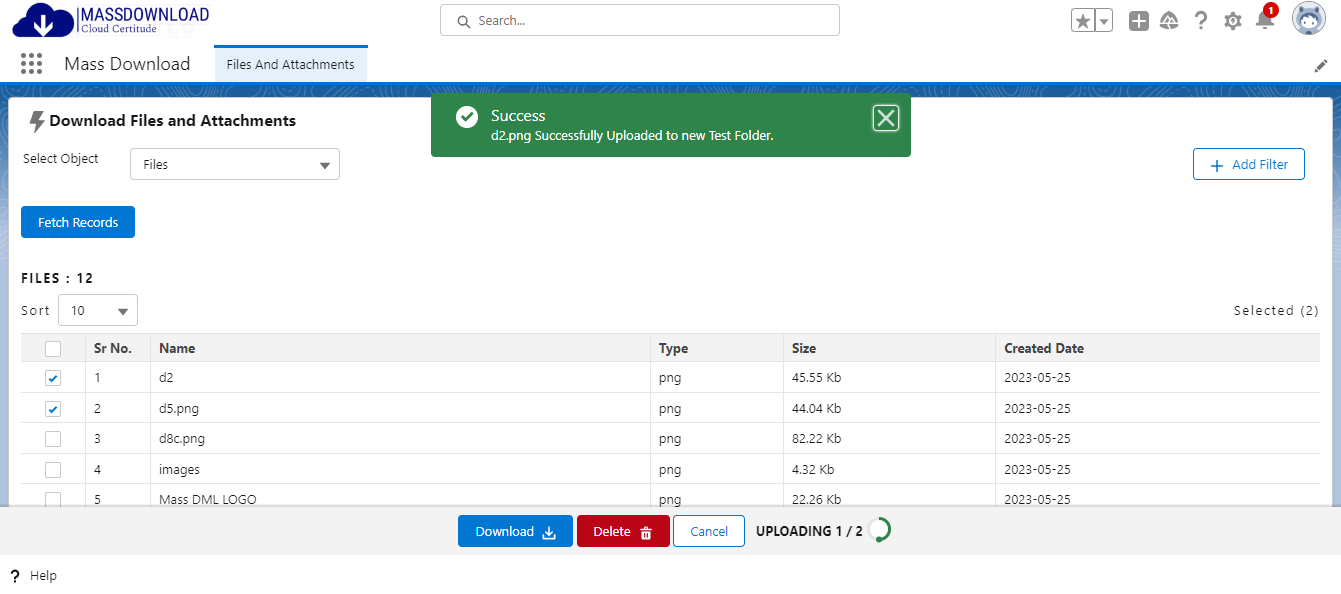The width and height of the screenshot is (1341, 594).
Task: Open the App Launcher grid icon
Action: coord(32,64)
